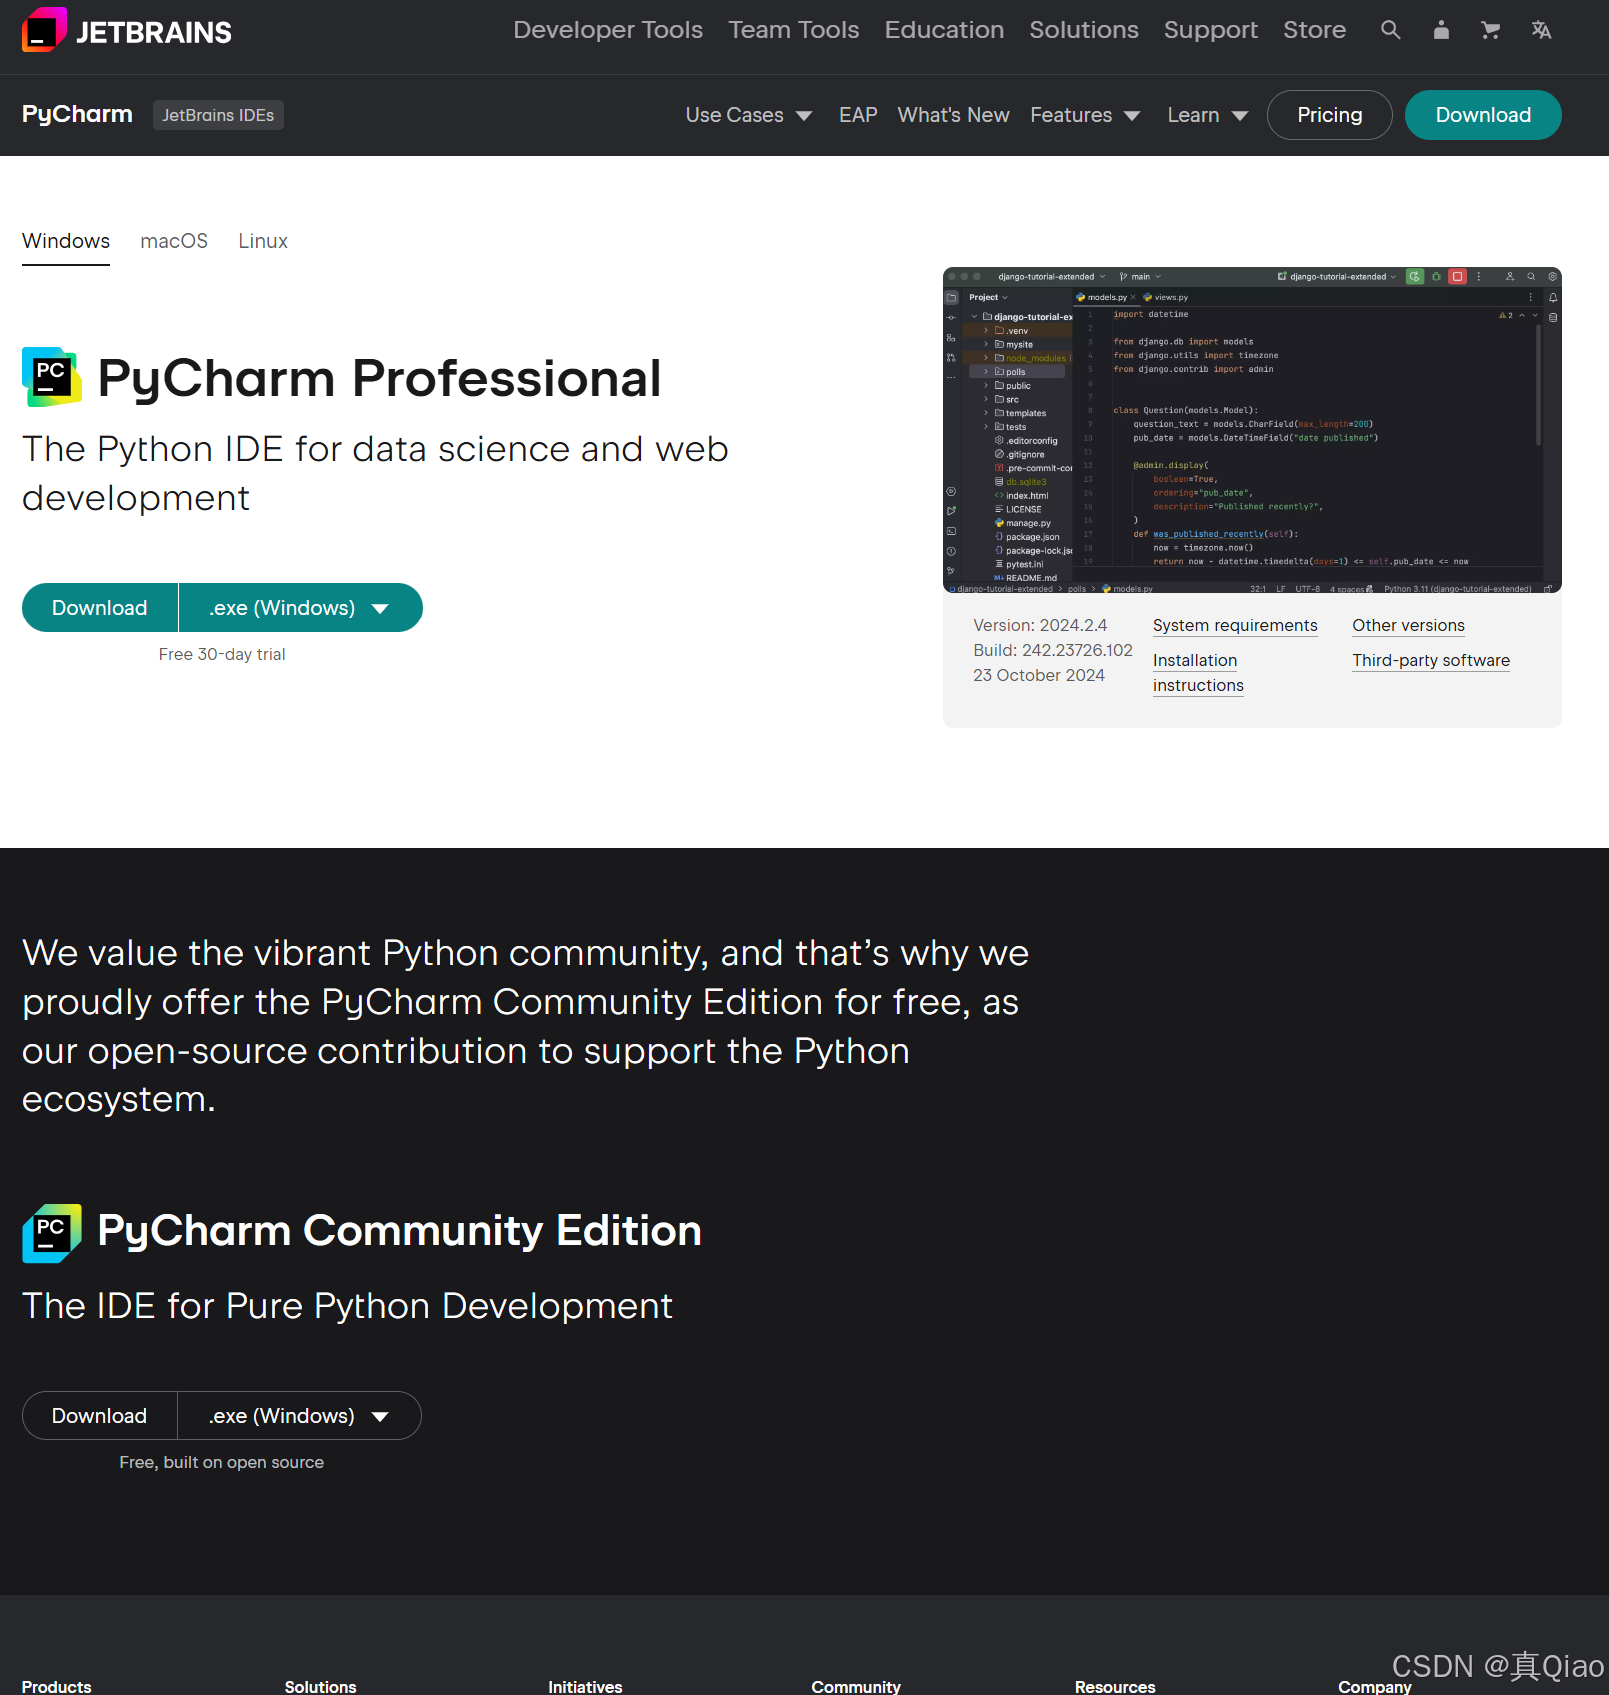Viewport: 1609px width, 1695px height.
Task: Click the PyCharm Professional PC logo
Action: [x=52, y=377]
